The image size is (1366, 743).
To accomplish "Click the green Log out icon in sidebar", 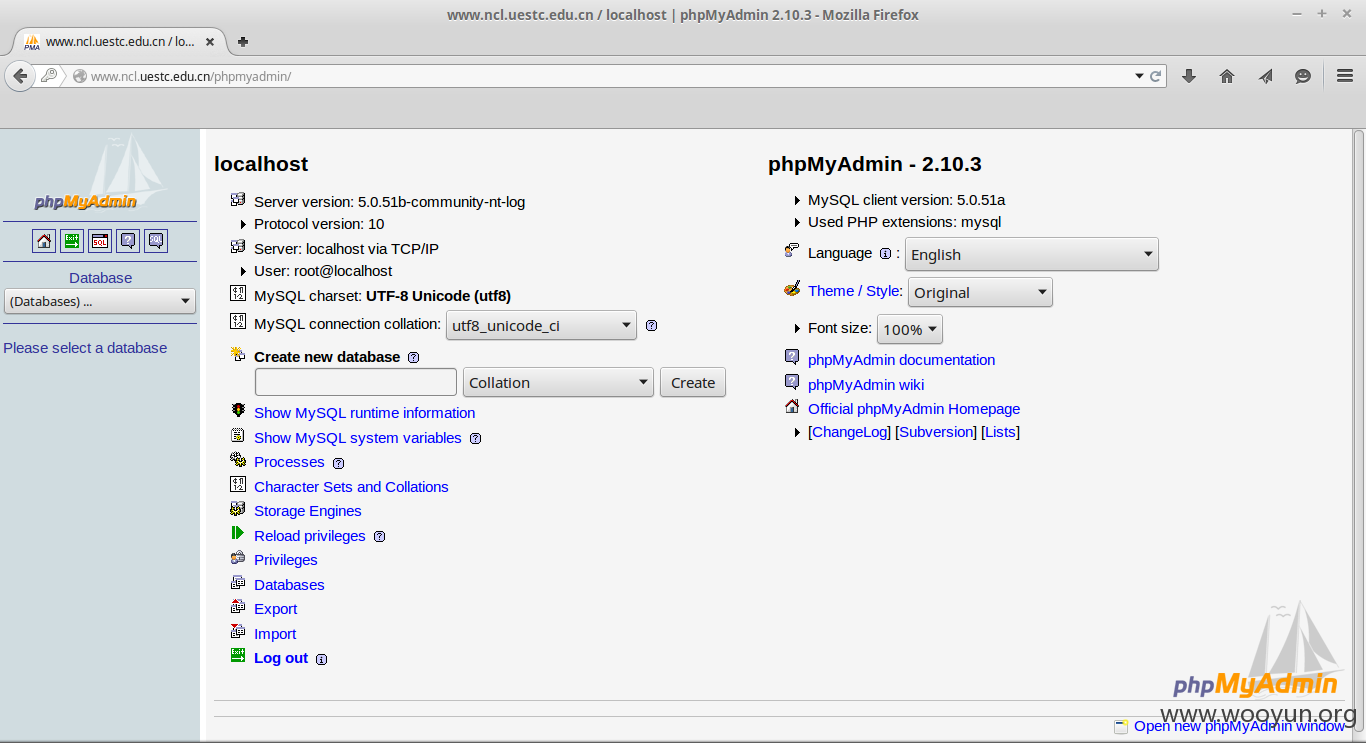I will point(72,241).
